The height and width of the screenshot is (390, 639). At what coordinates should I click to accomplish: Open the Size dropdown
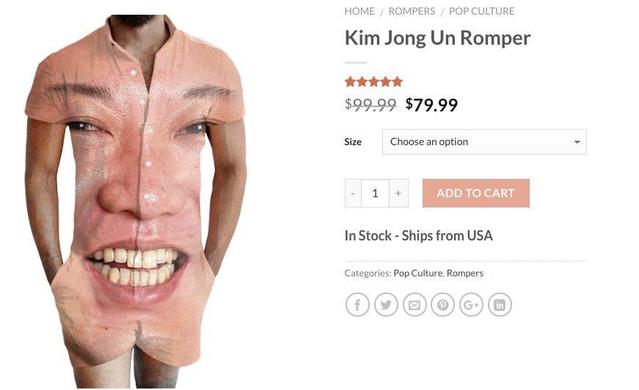point(484,142)
